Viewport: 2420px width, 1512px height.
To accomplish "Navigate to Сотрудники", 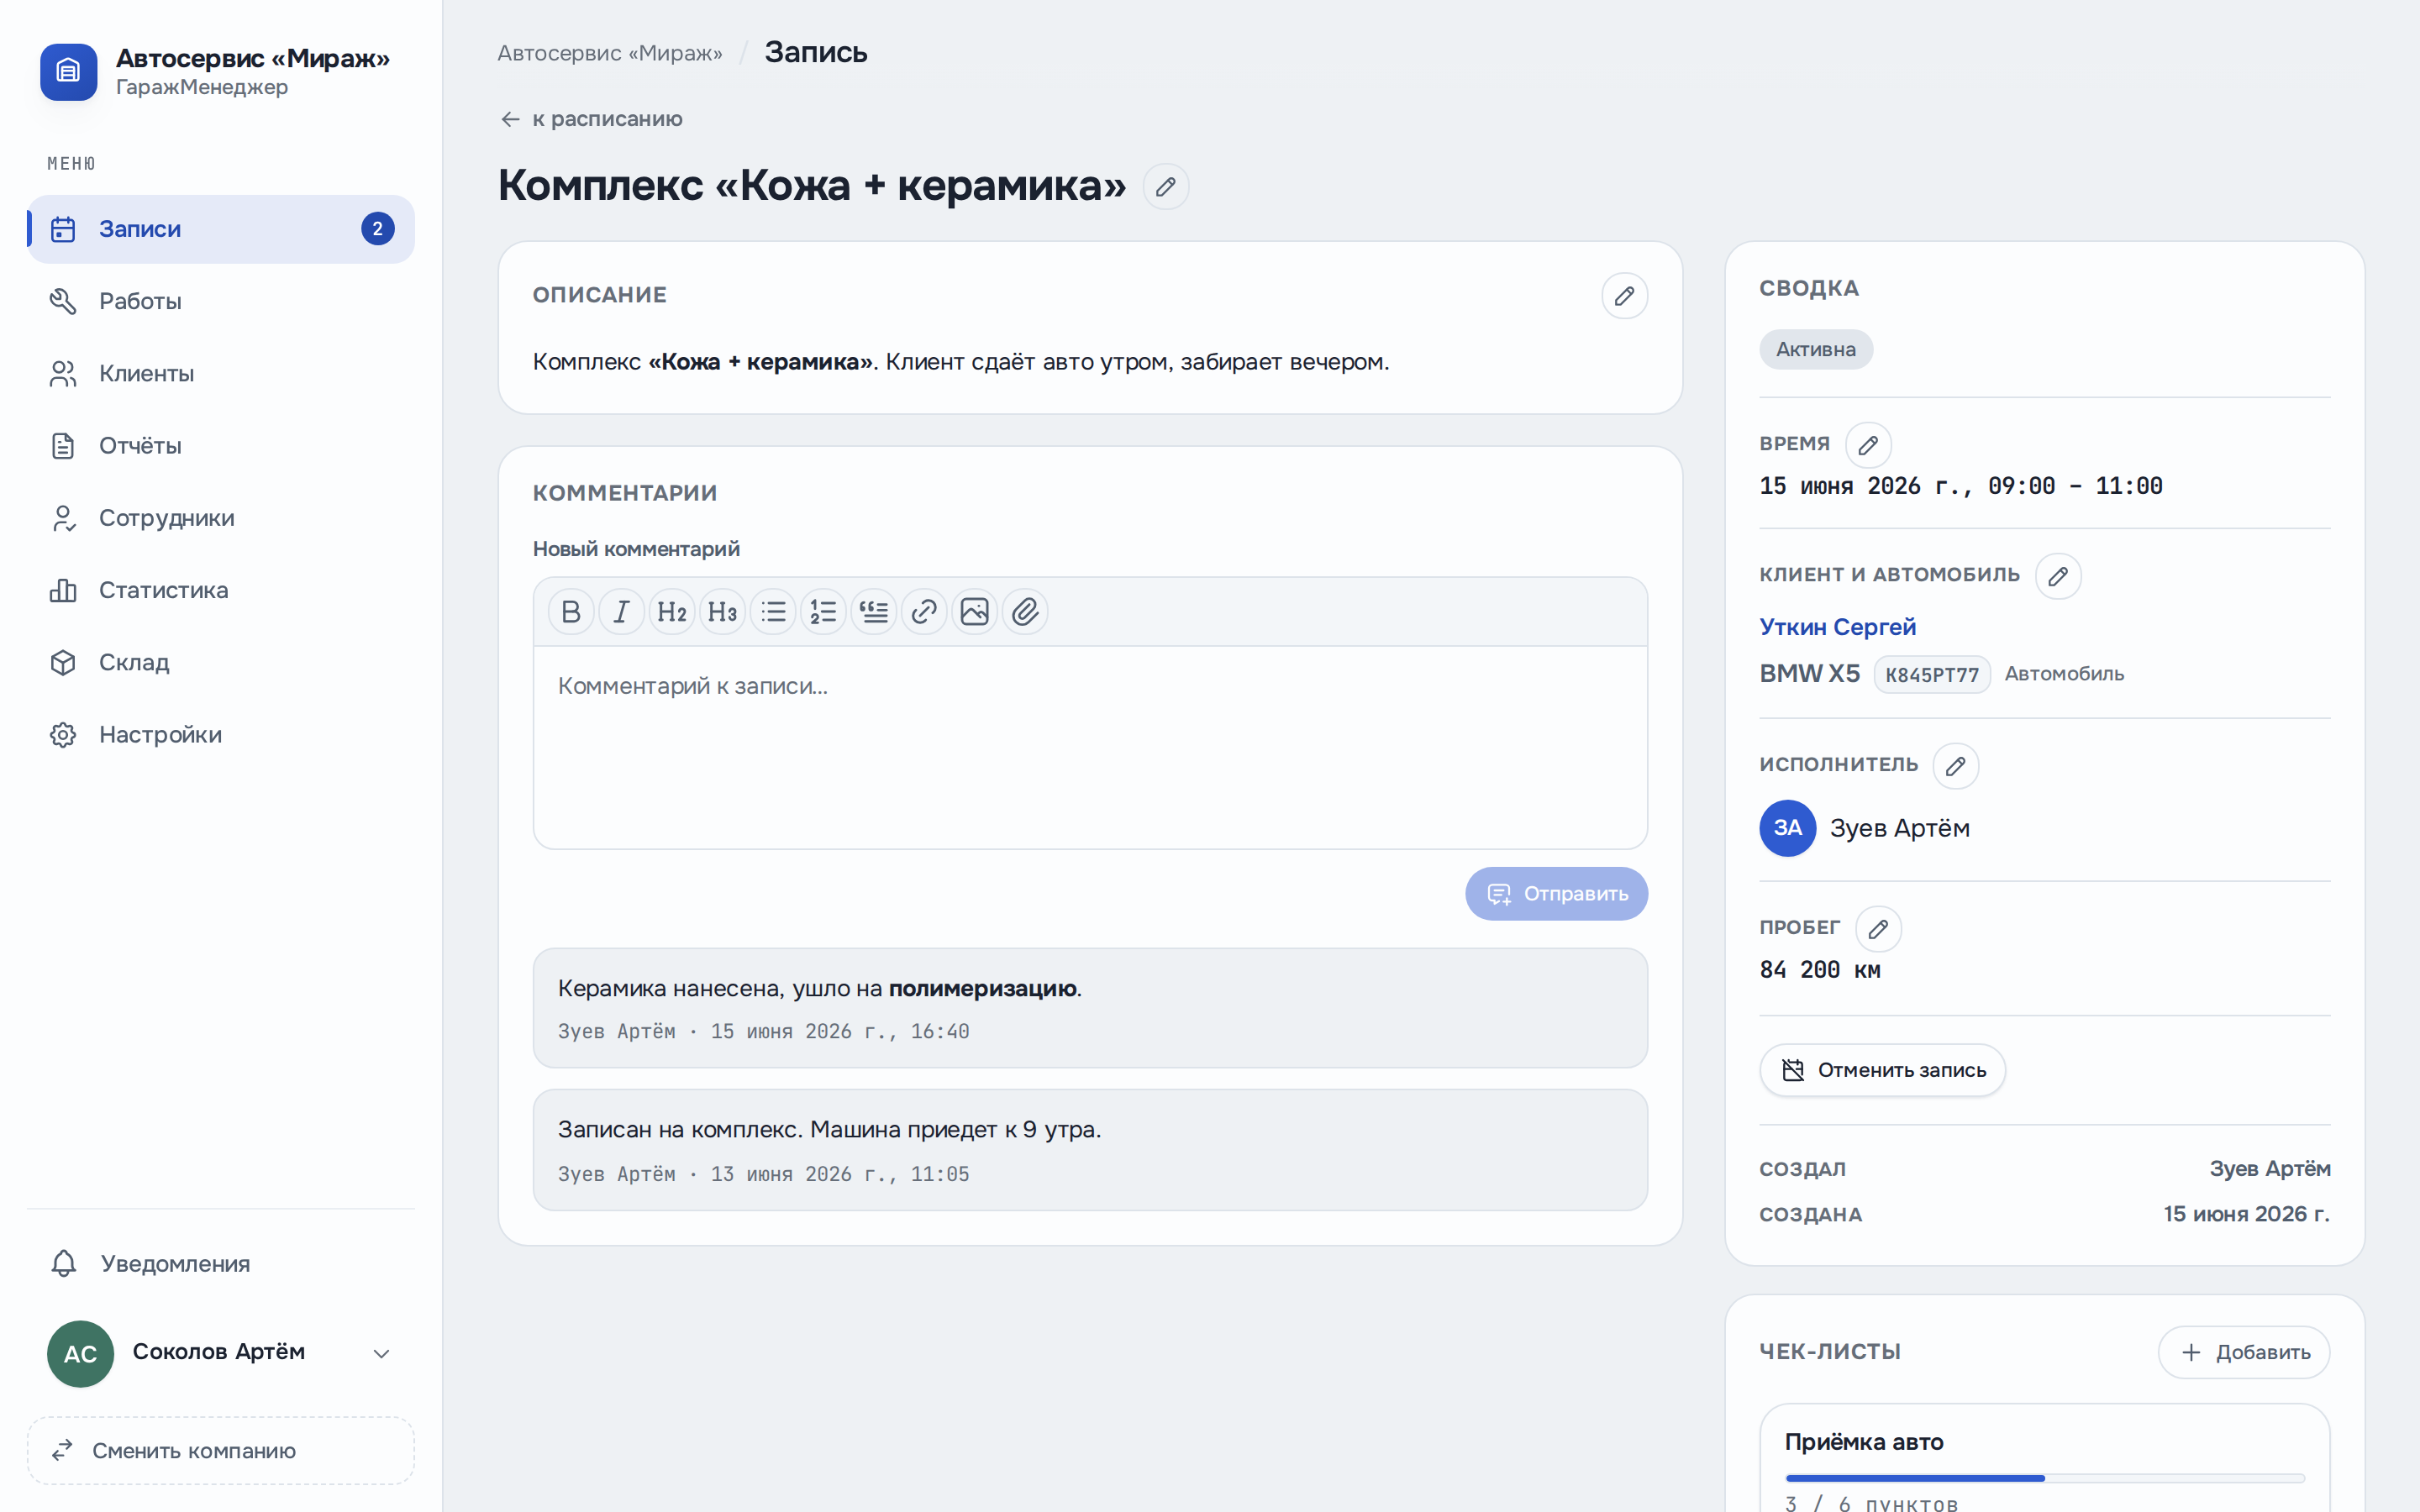I will (x=221, y=518).
